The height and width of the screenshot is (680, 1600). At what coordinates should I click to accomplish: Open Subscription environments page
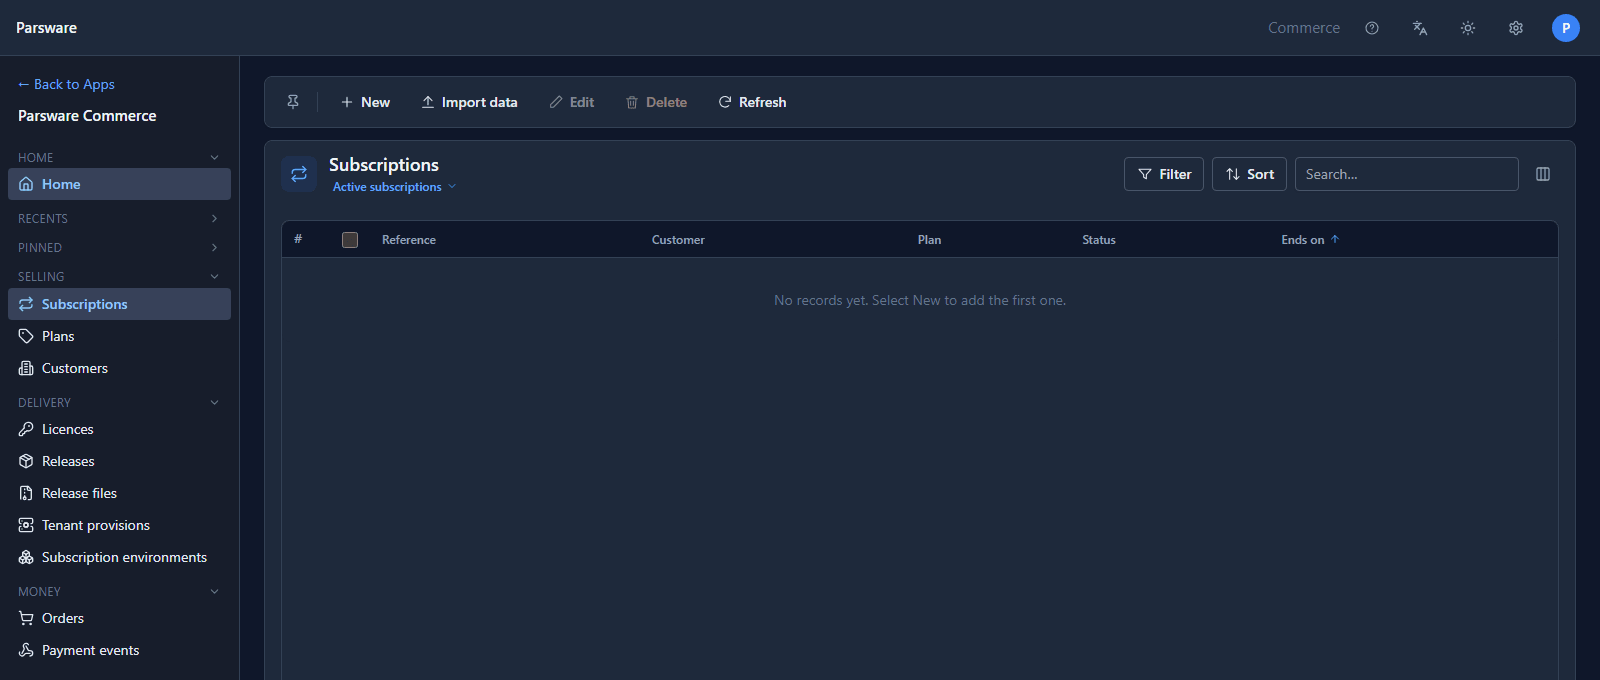point(119,557)
